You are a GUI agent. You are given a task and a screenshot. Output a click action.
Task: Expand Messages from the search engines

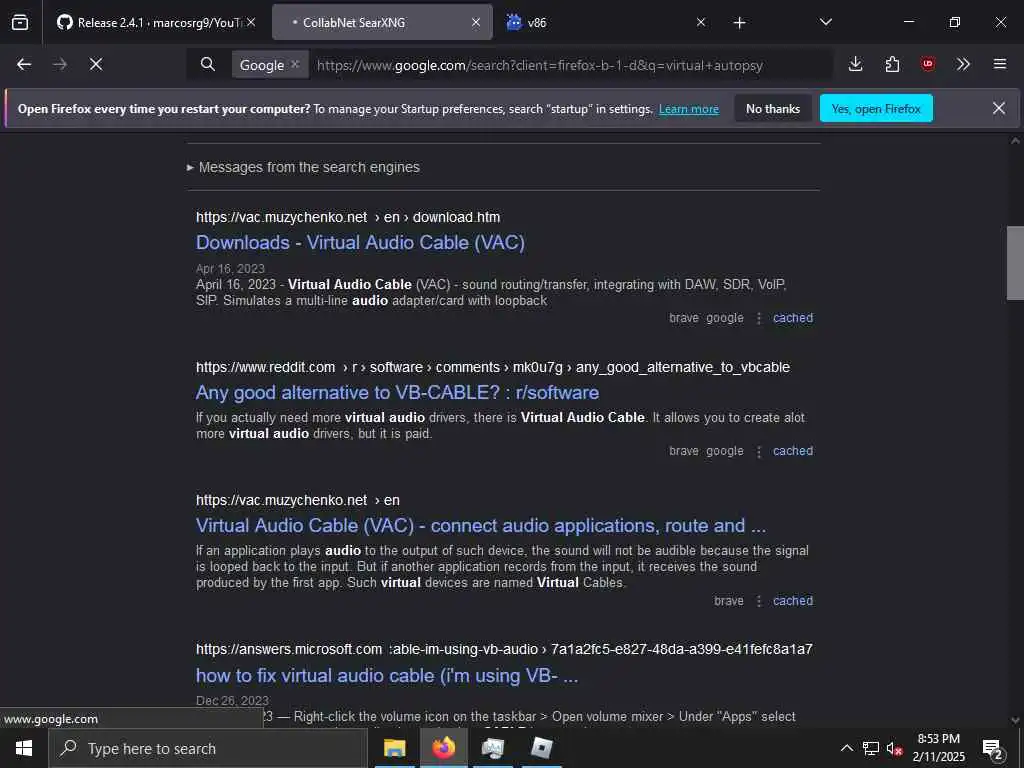(x=303, y=167)
